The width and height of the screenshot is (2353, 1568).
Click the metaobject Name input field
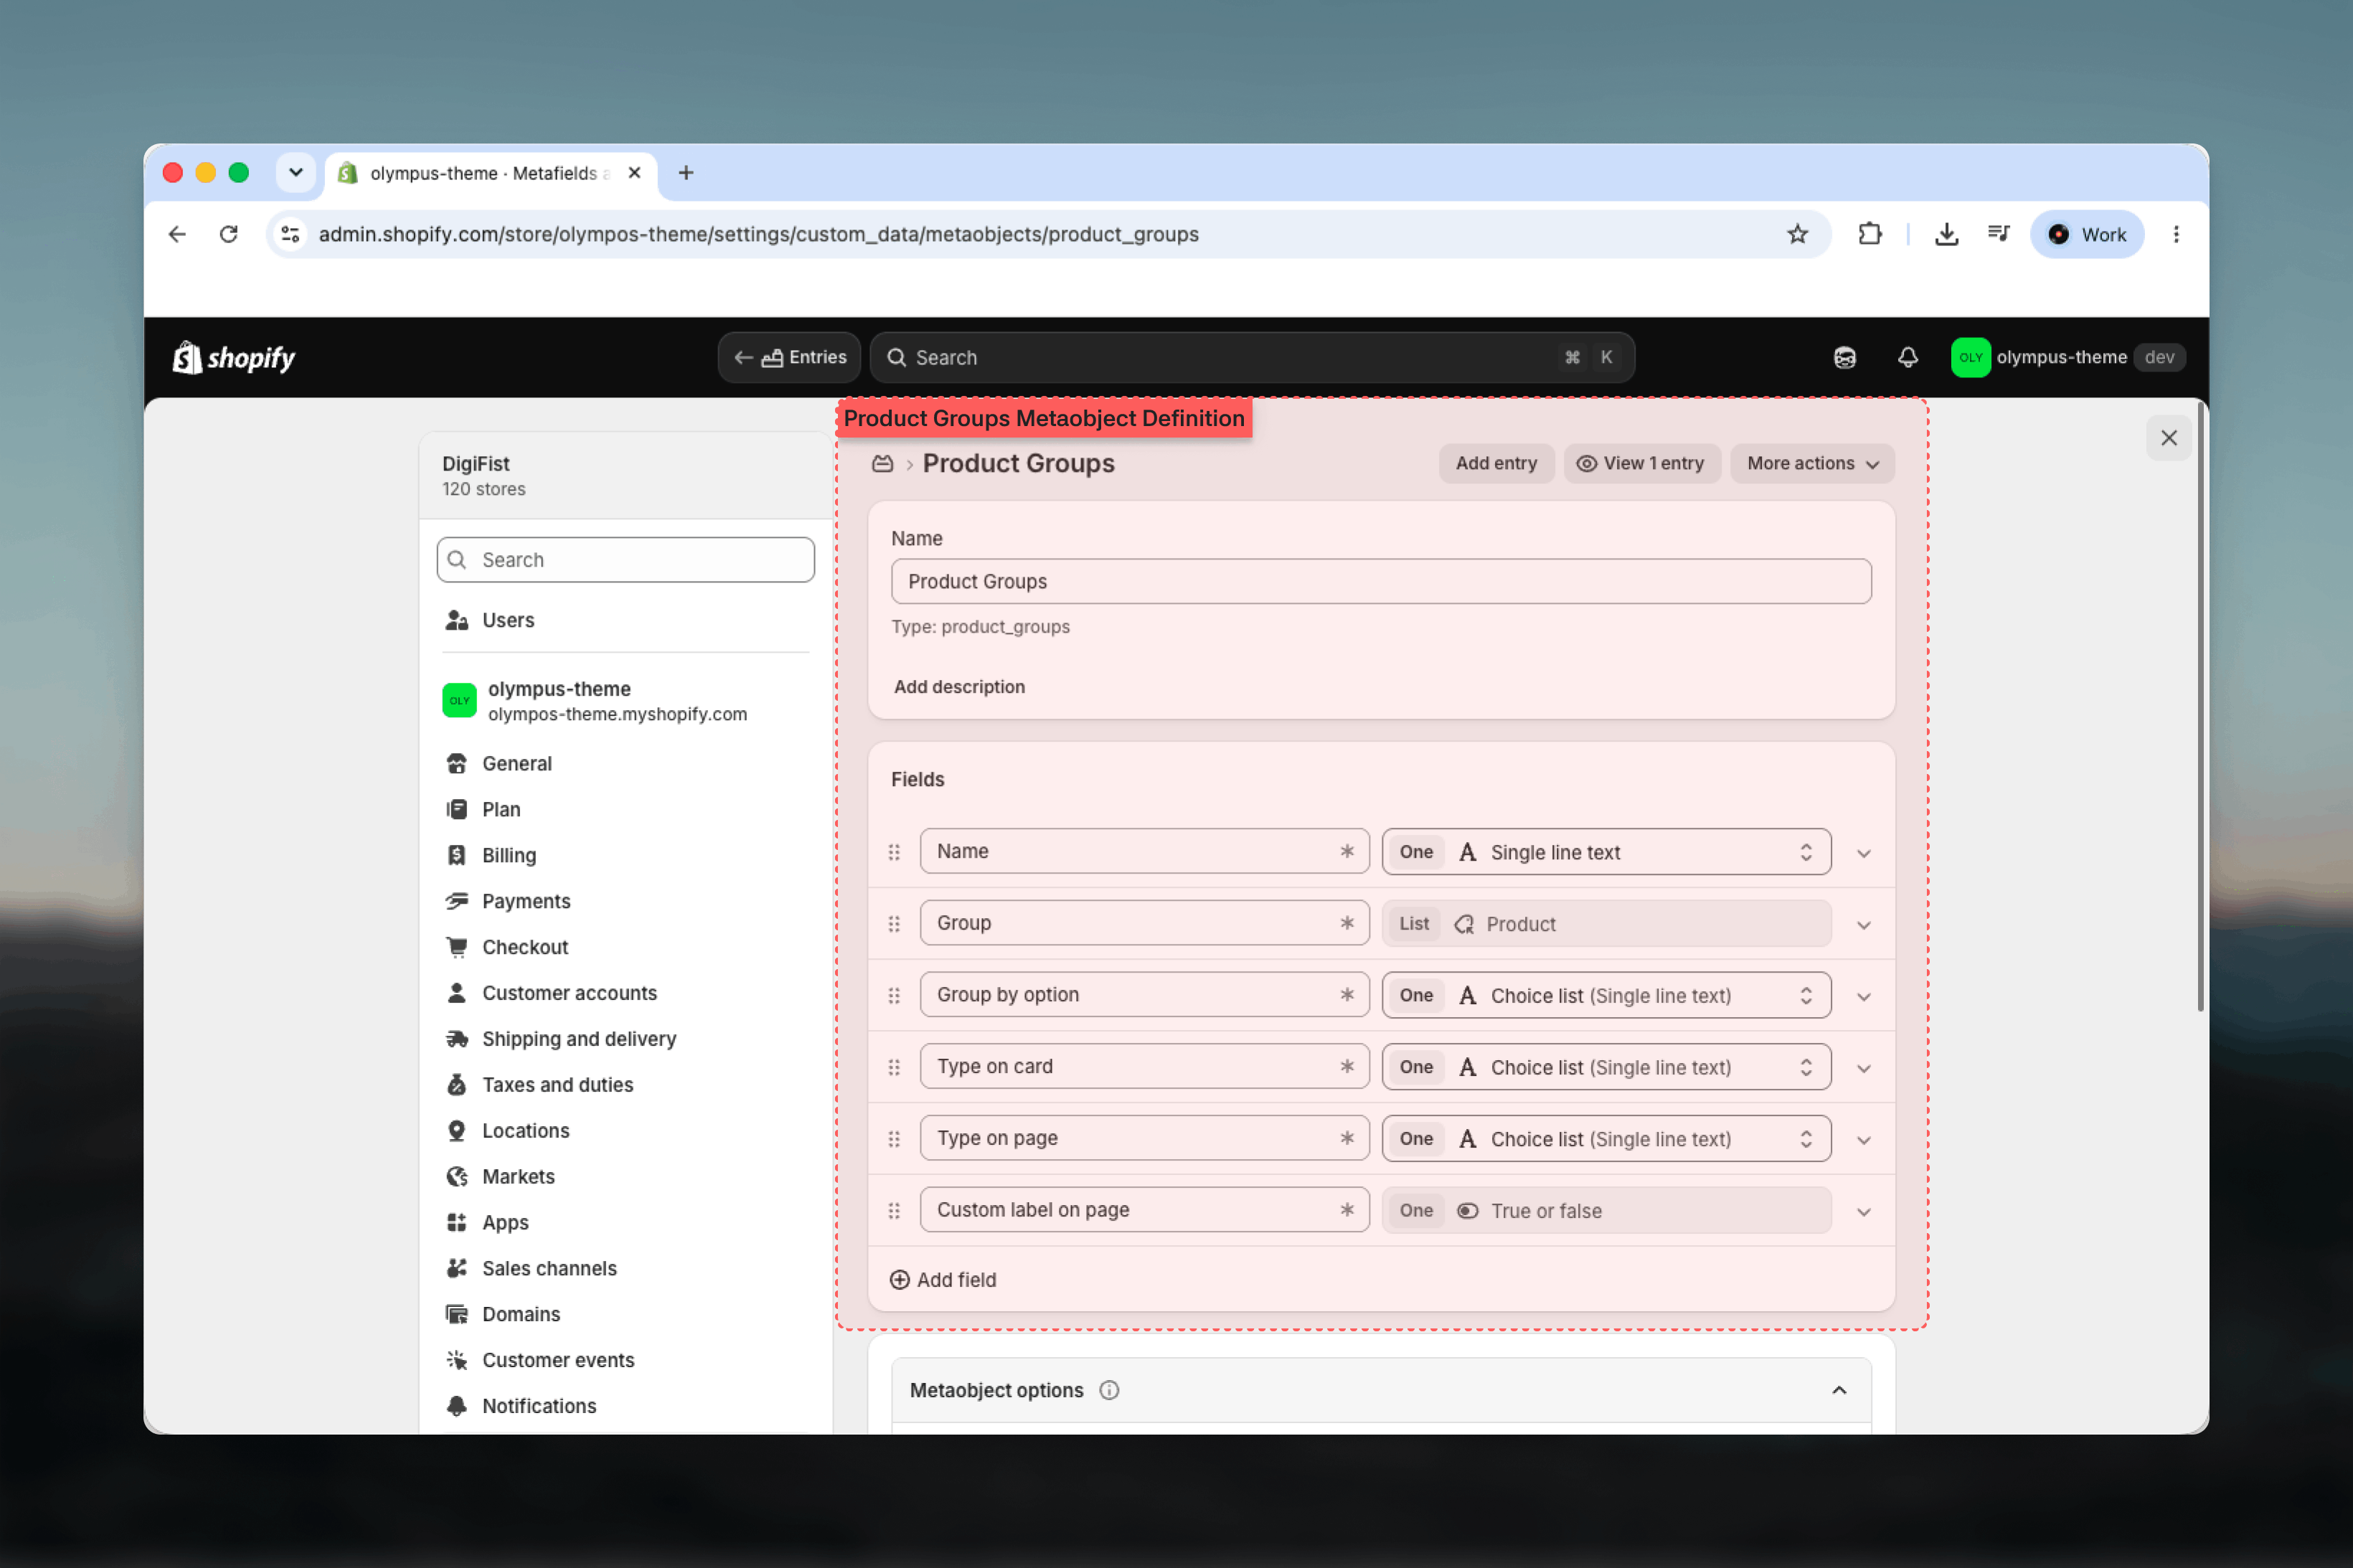pos(1381,582)
